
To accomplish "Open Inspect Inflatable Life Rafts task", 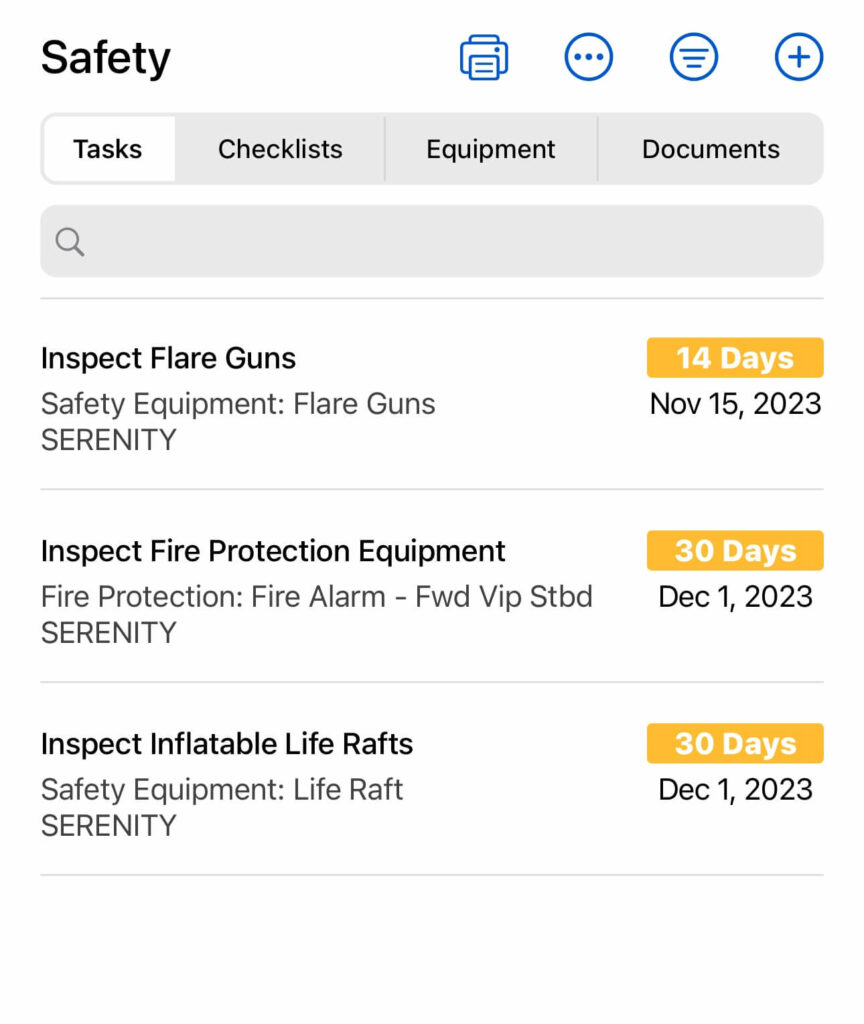I will (227, 744).
